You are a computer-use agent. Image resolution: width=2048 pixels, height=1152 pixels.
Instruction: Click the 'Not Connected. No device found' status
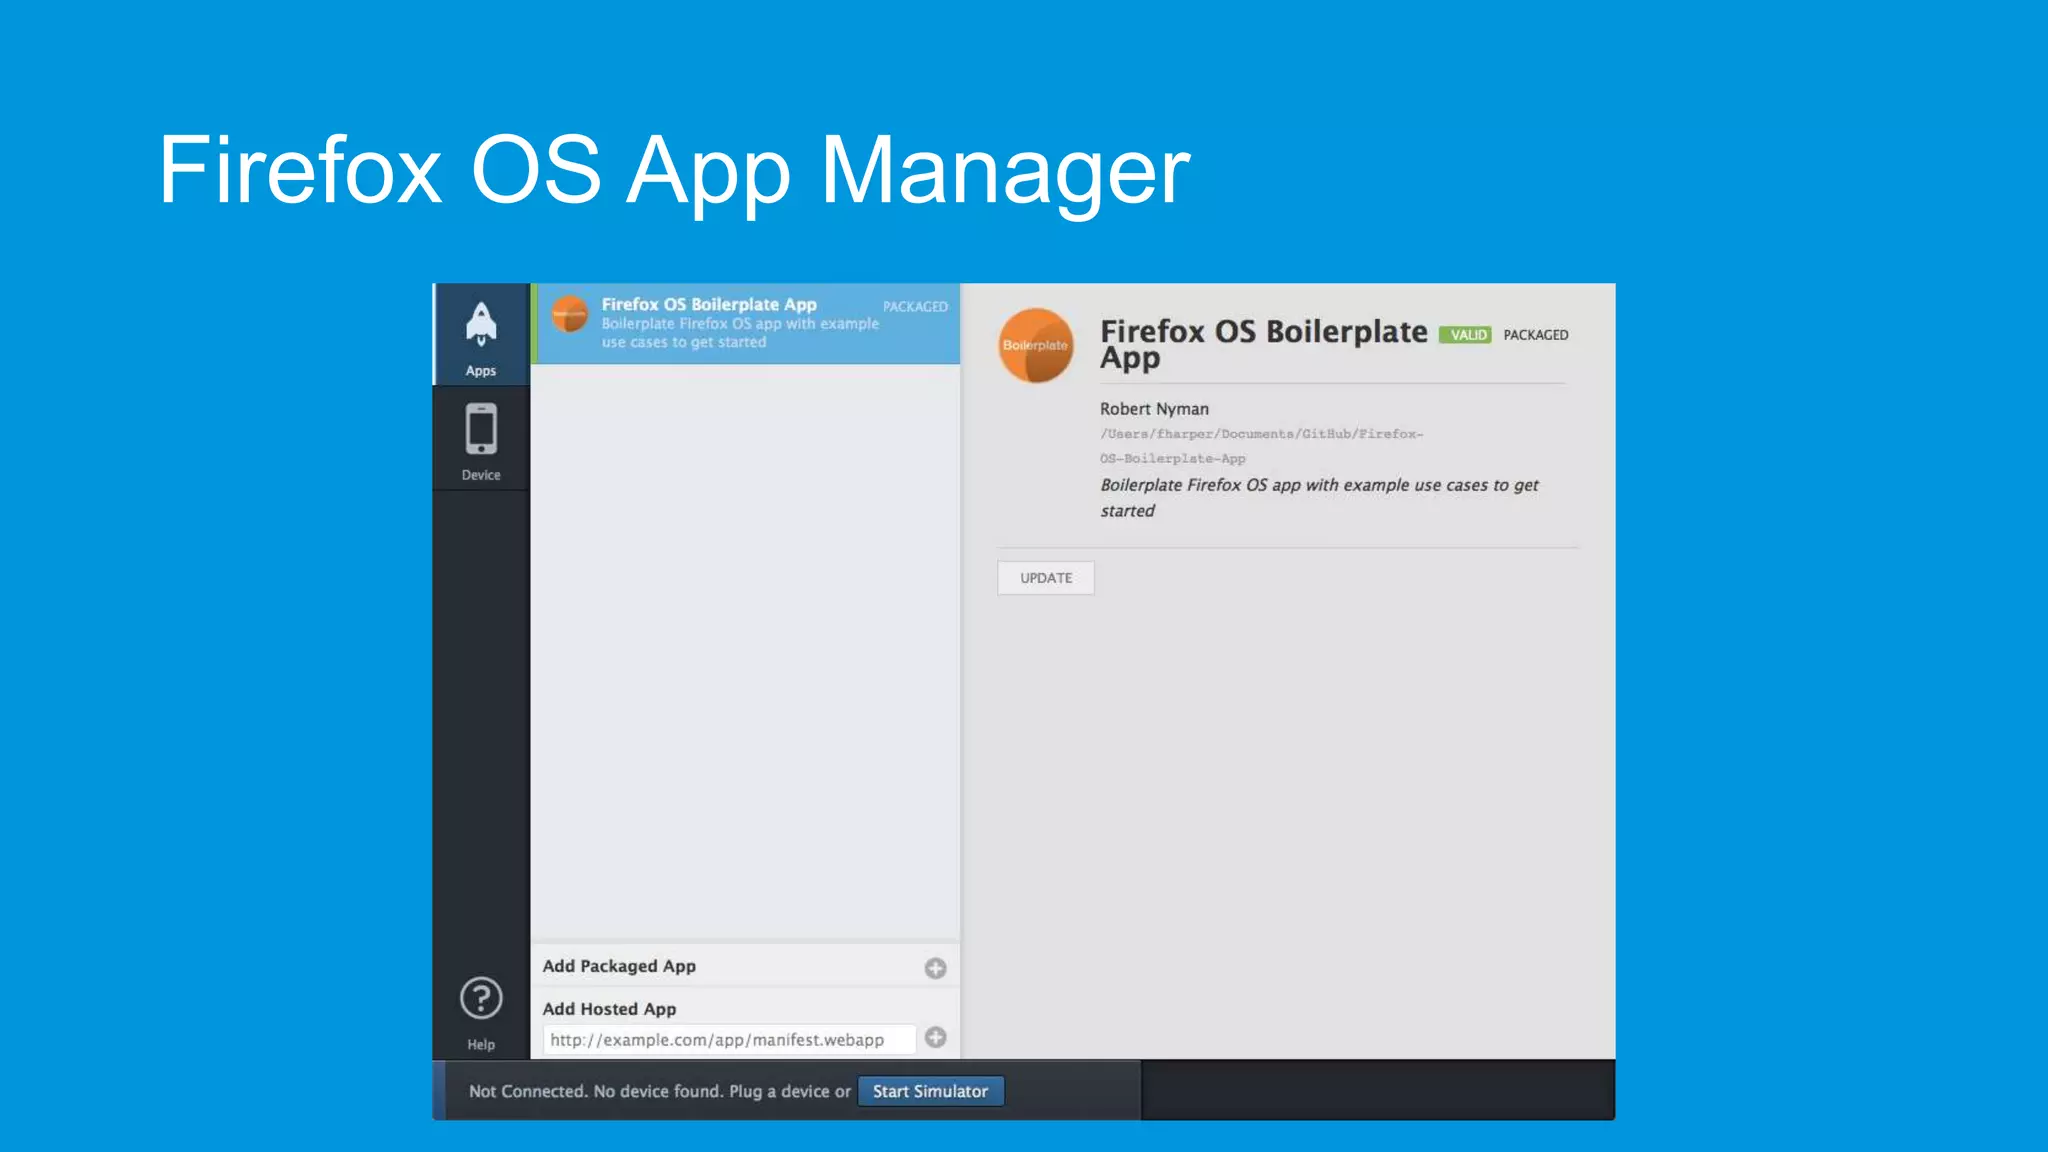pyautogui.click(x=659, y=1091)
